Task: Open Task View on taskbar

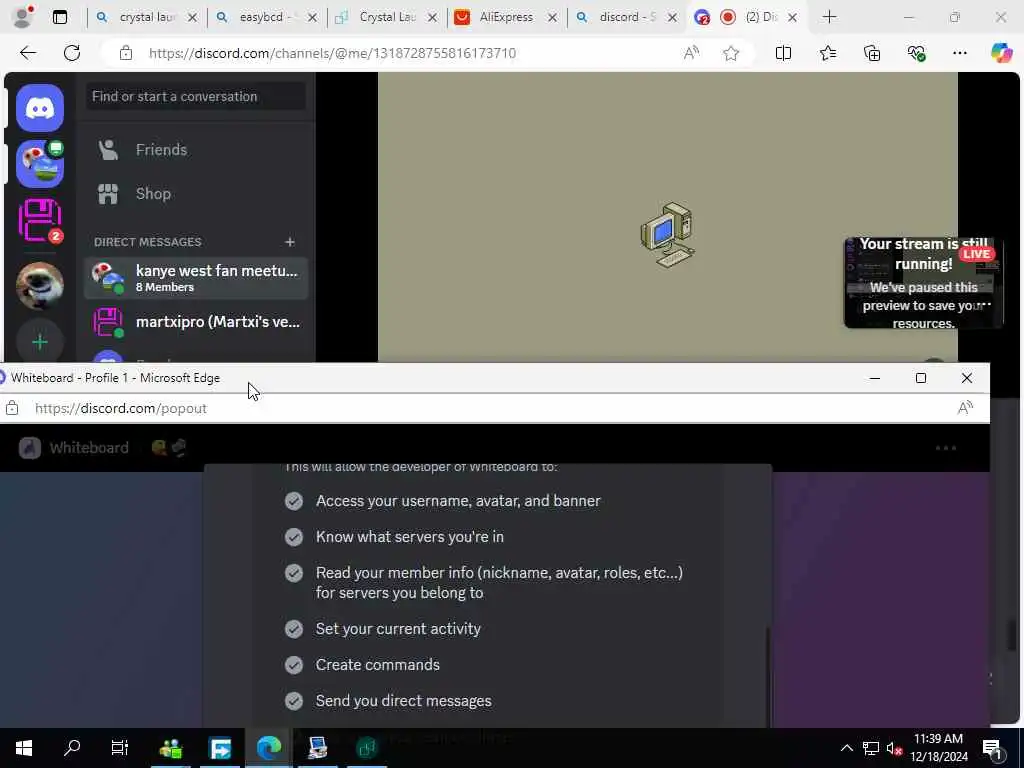Action: point(120,748)
